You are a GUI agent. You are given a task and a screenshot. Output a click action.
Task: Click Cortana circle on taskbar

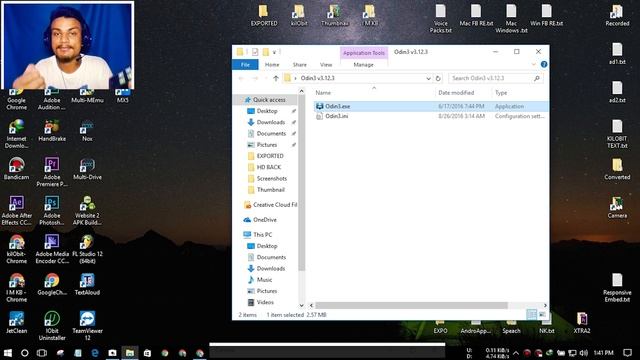point(24,353)
